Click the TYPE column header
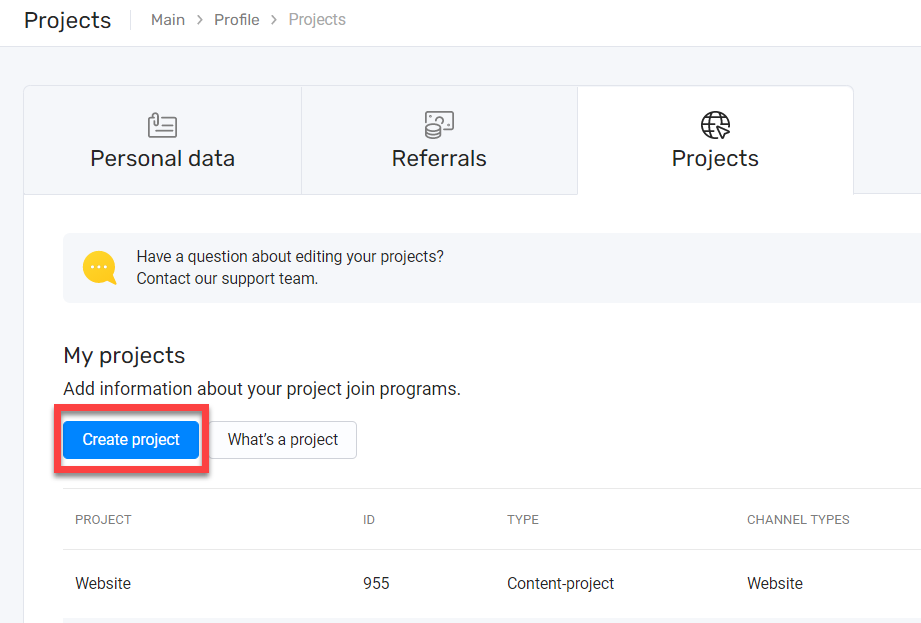921x623 pixels. pyautogui.click(x=523, y=520)
